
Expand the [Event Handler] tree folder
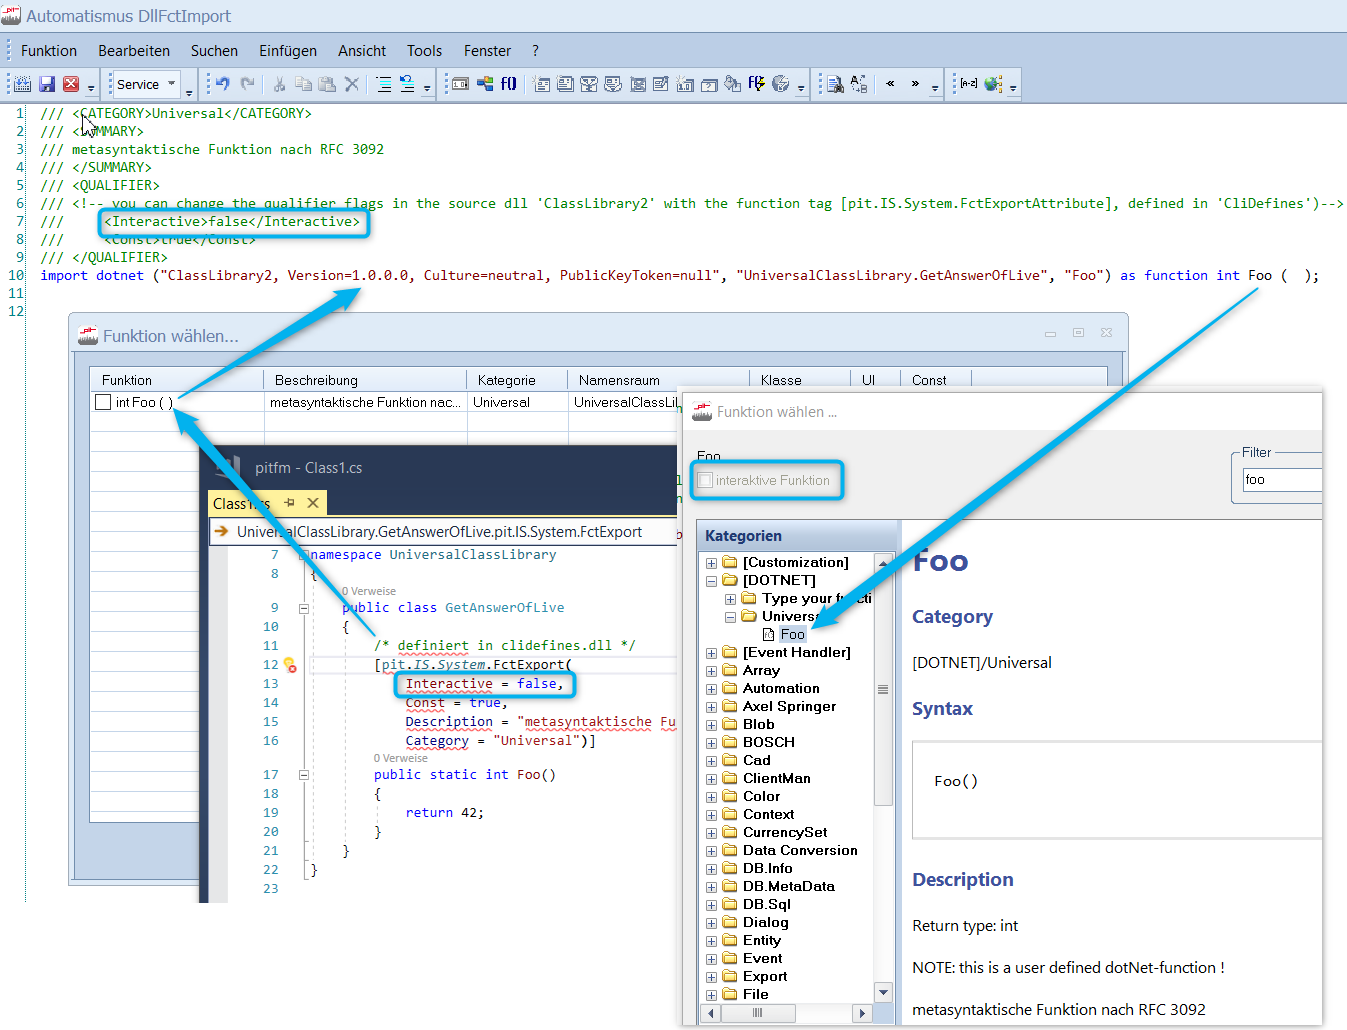pos(712,653)
